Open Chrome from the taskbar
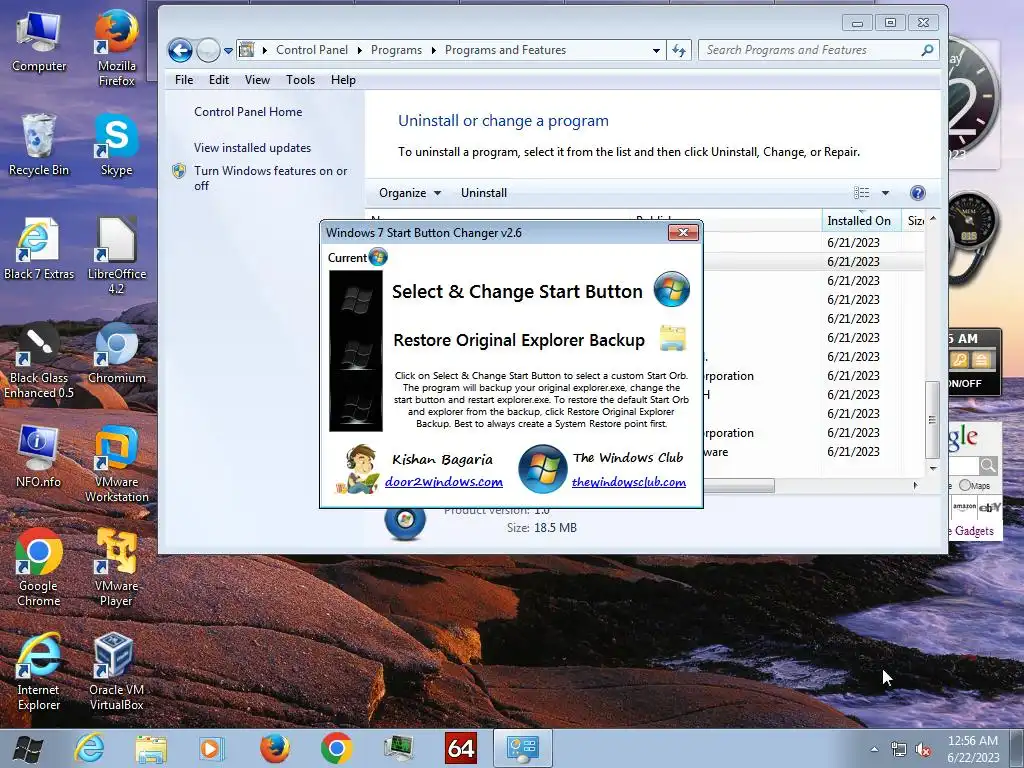 [336, 748]
